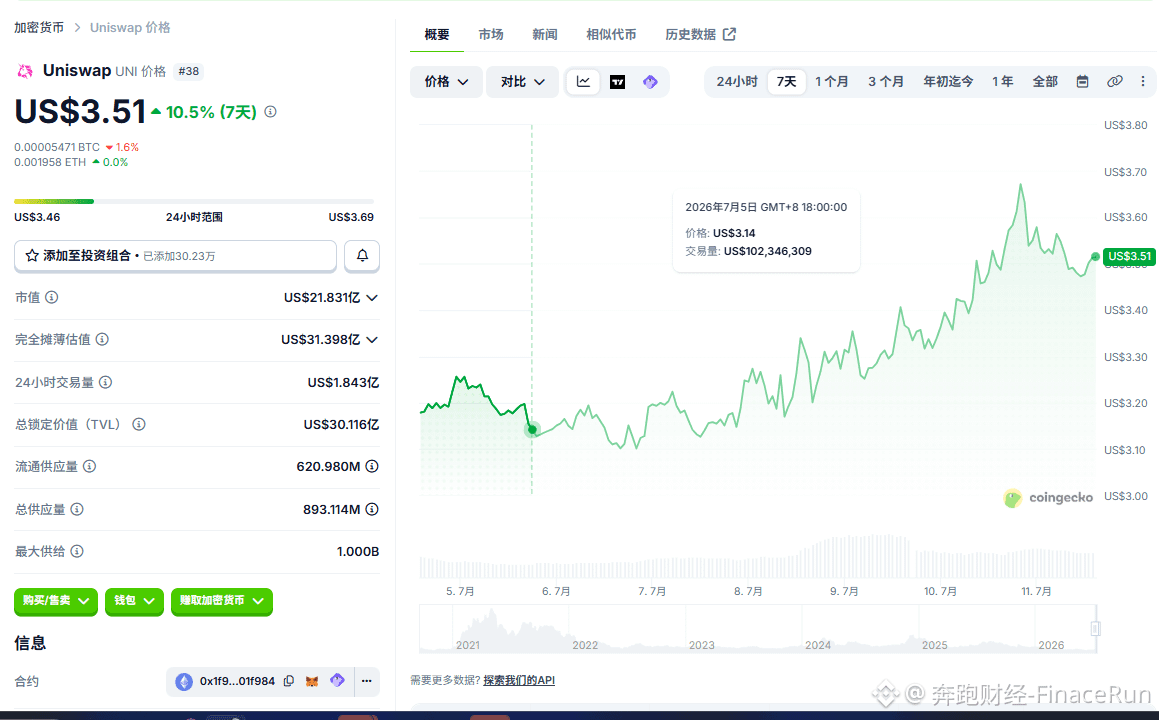This screenshot has height=720, width=1159.
Task: Switch to the 概要 tab
Action: pos(437,34)
